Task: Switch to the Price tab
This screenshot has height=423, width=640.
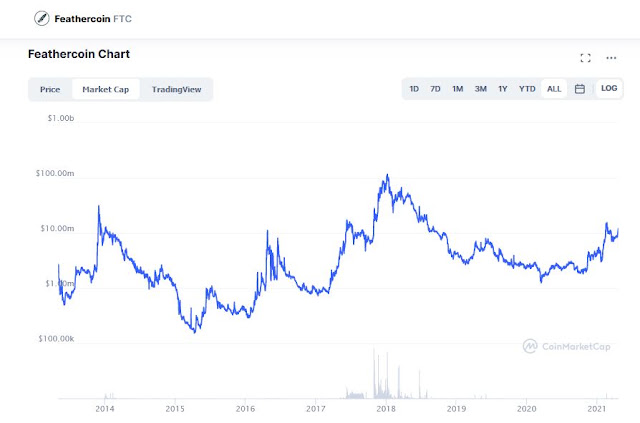Action: [50, 89]
